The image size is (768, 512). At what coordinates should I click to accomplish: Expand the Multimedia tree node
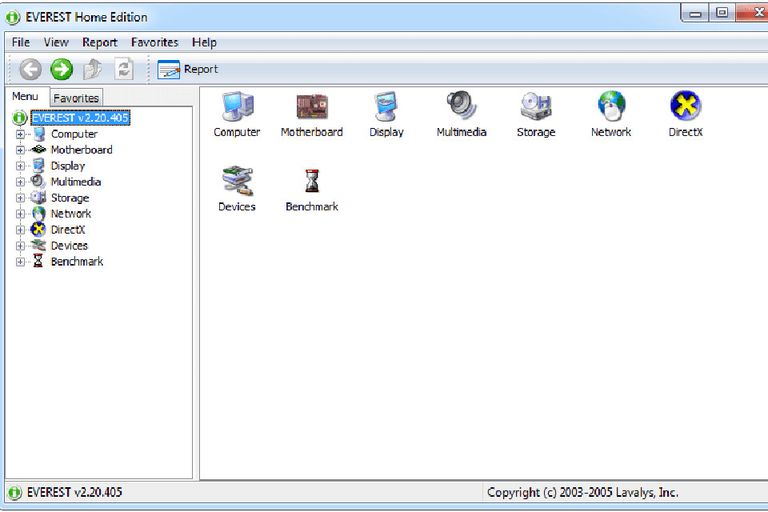coord(20,182)
